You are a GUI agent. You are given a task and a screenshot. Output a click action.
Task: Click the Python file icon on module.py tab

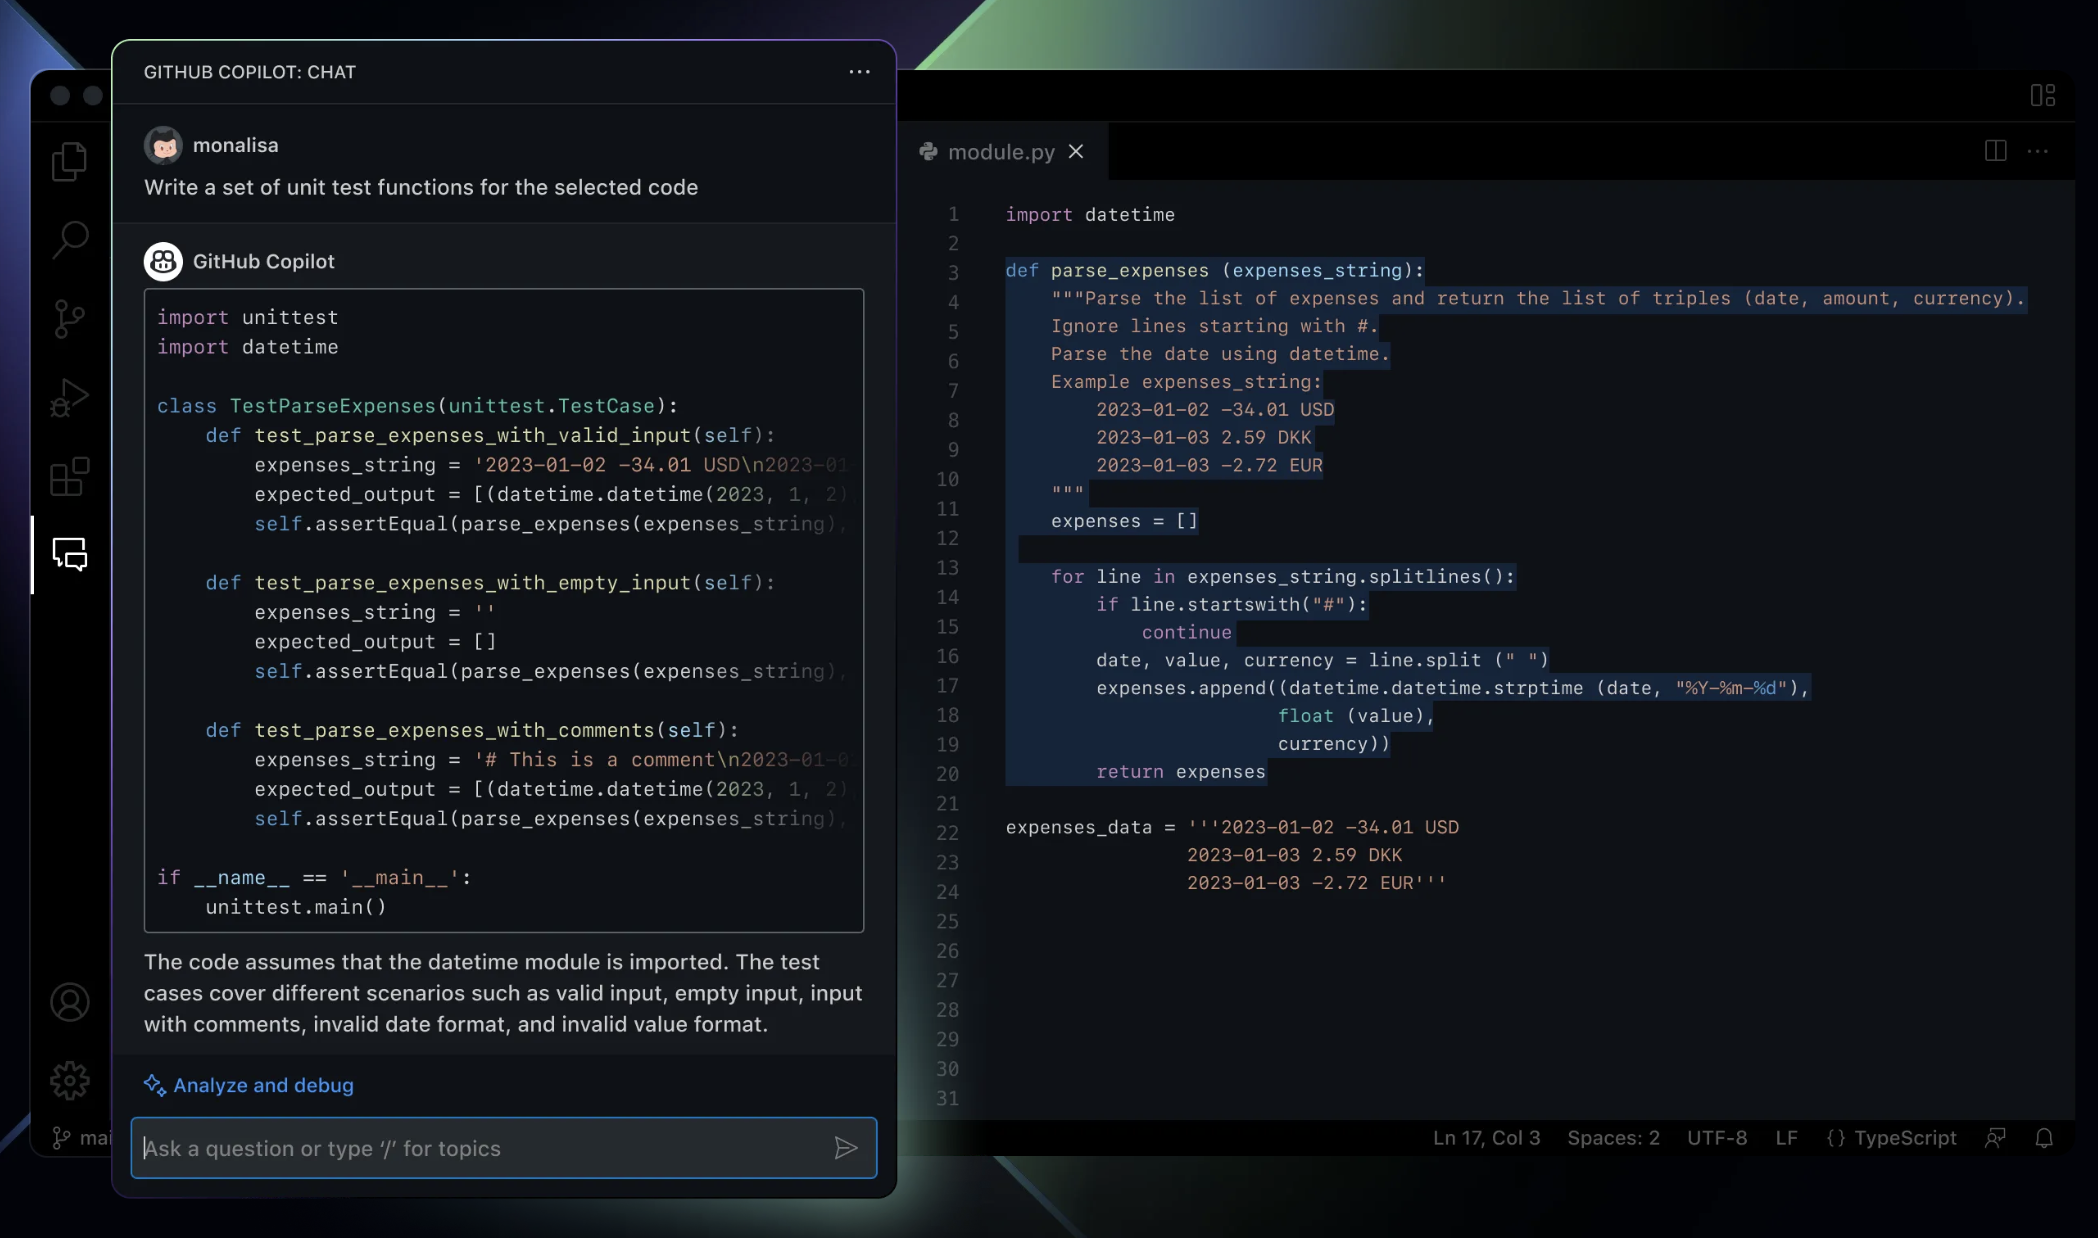[x=929, y=151]
